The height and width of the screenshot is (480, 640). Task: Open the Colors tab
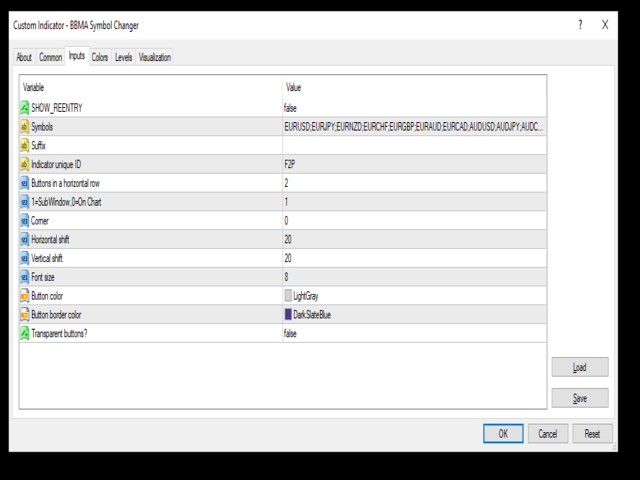click(x=100, y=57)
